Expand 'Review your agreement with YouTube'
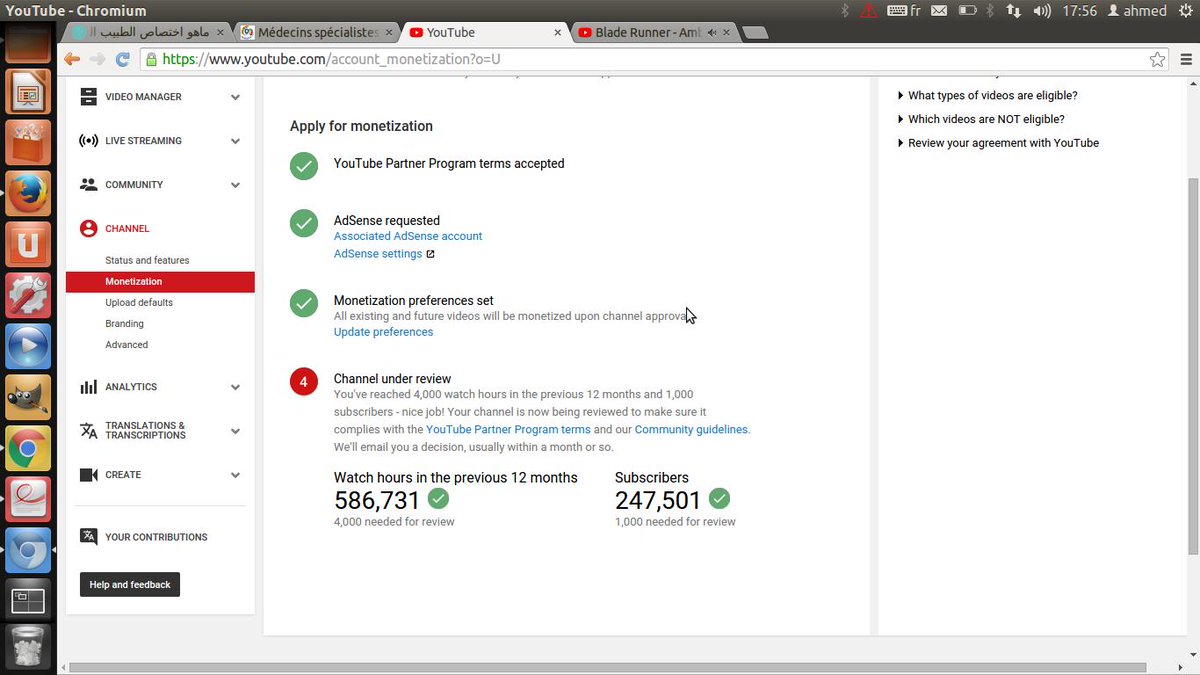This screenshot has width=1200, height=675. tap(998, 143)
